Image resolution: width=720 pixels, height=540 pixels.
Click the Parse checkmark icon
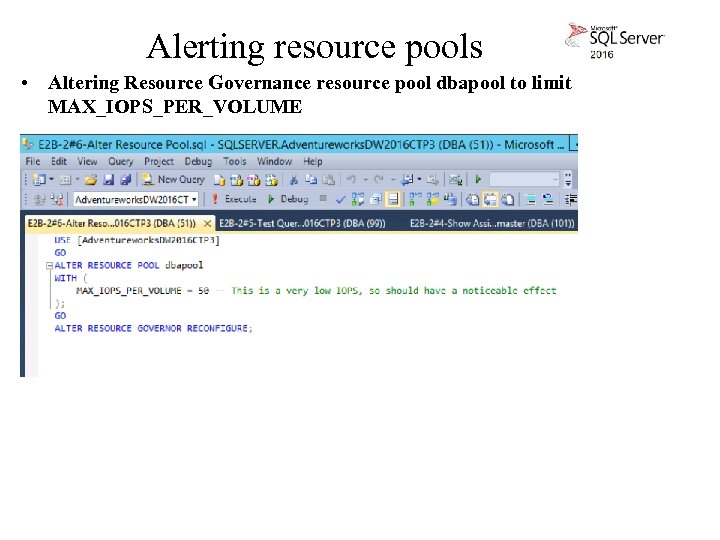tap(341, 199)
